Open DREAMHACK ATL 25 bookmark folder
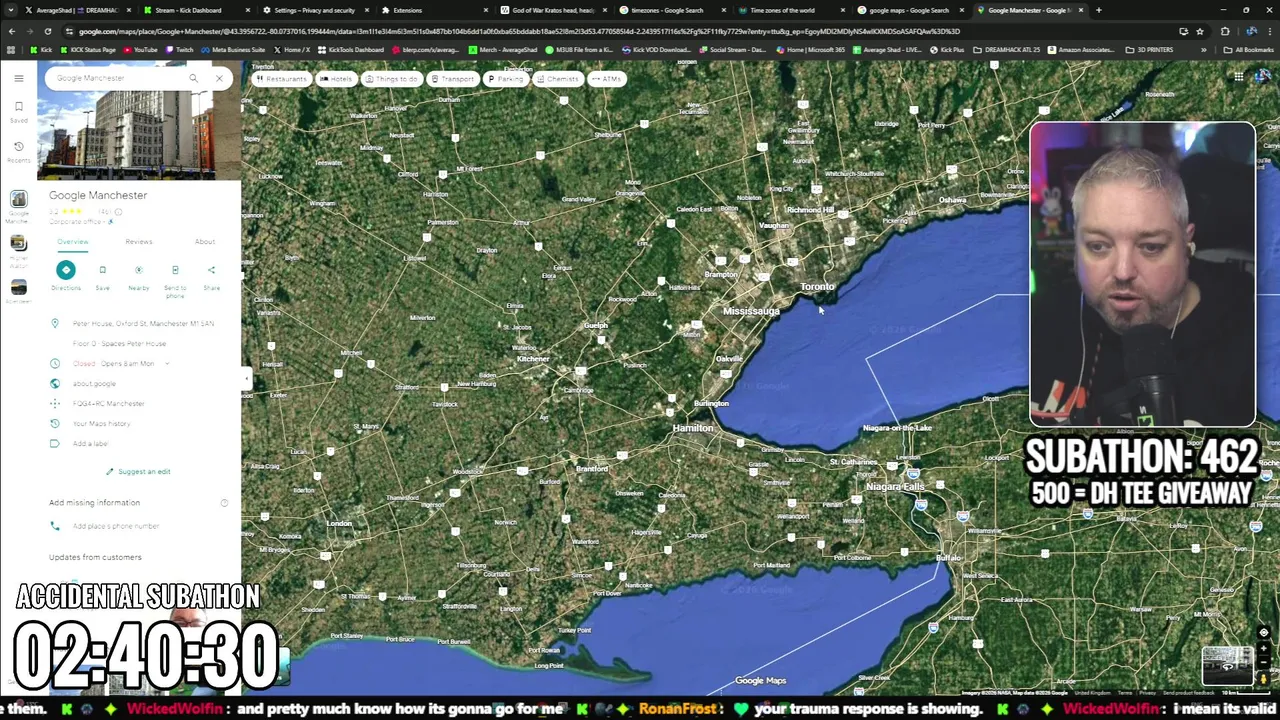This screenshot has width=1280, height=720. (1006, 50)
